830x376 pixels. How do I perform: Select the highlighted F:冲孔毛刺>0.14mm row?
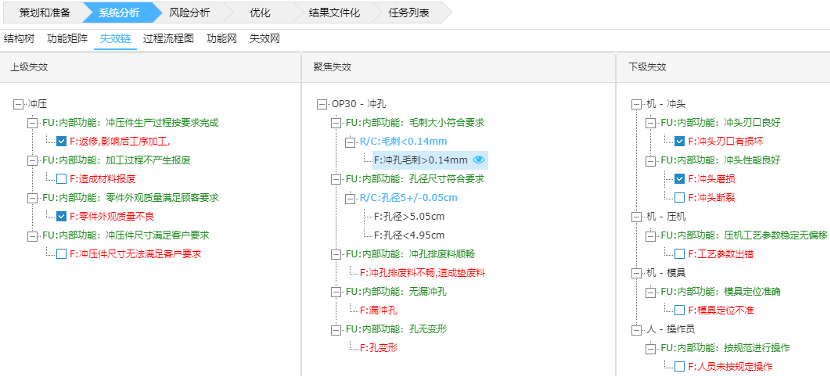pyautogui.click(x=430, y=160)
